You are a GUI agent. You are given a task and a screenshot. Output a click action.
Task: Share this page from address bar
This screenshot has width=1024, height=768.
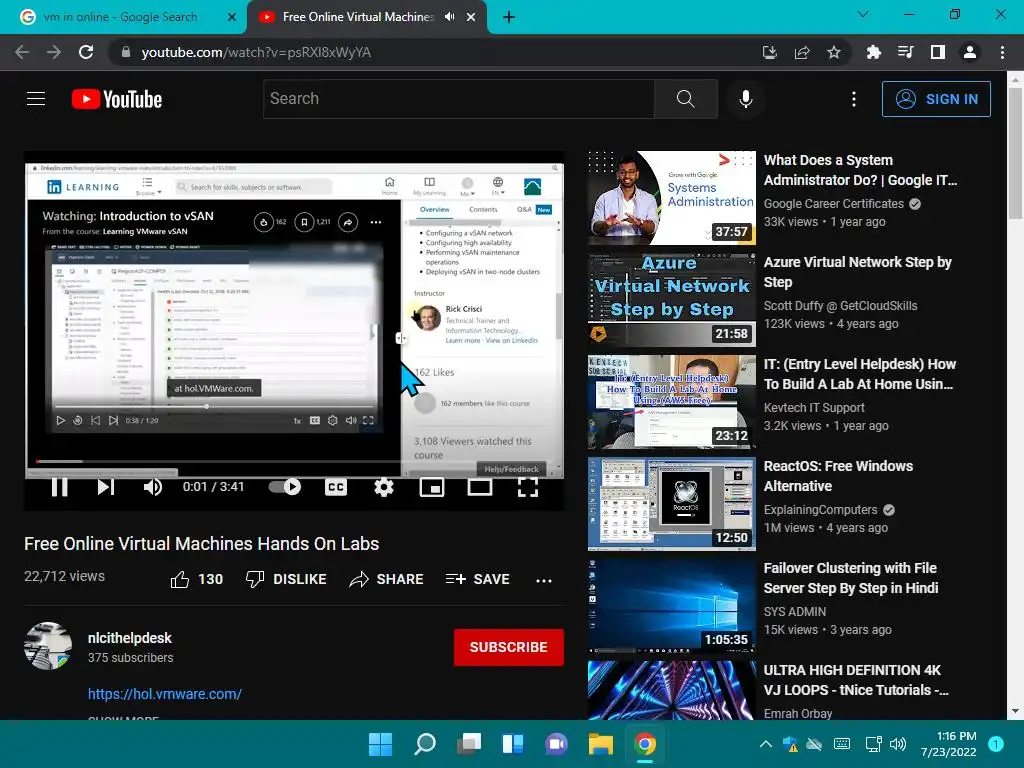coord(802,52)
